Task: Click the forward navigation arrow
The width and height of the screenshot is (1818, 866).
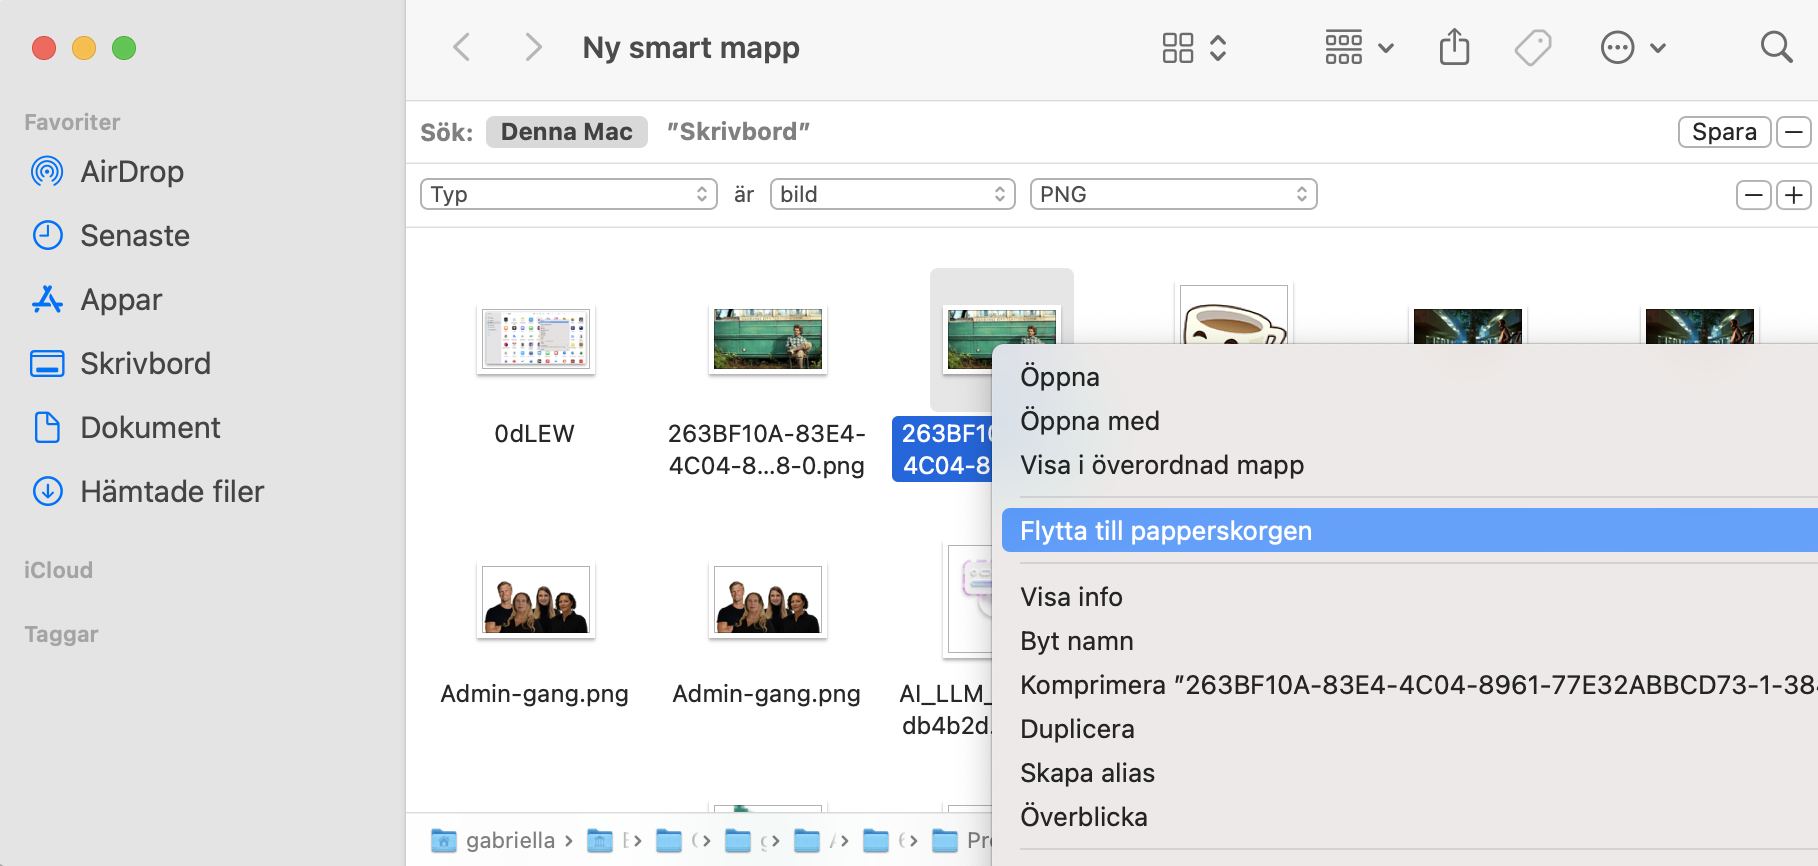Action: (x=533, y=47)
